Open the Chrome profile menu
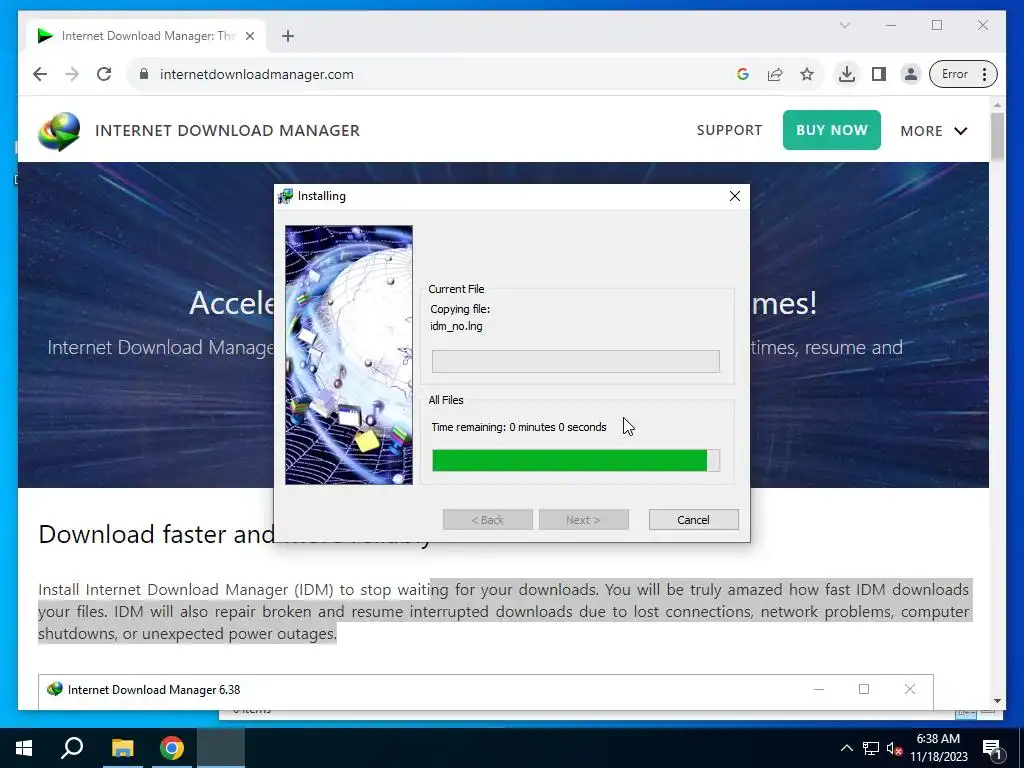This screenshot has height=768, width=1024. click(910, 74)
